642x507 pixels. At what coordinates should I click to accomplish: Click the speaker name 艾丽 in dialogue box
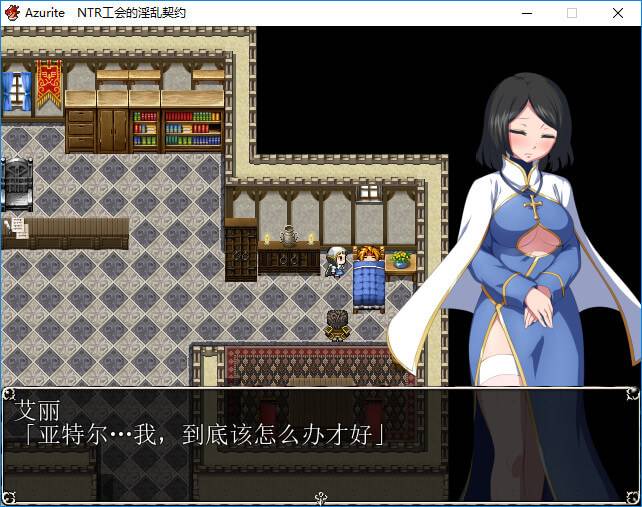click(34, 410)
